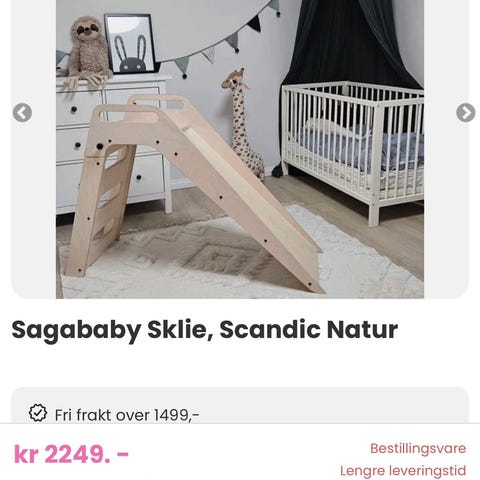Click the giraffe toy in the photo
This screenshot has width=480, height=480.
pyautogui.click(x=243, y=123)
